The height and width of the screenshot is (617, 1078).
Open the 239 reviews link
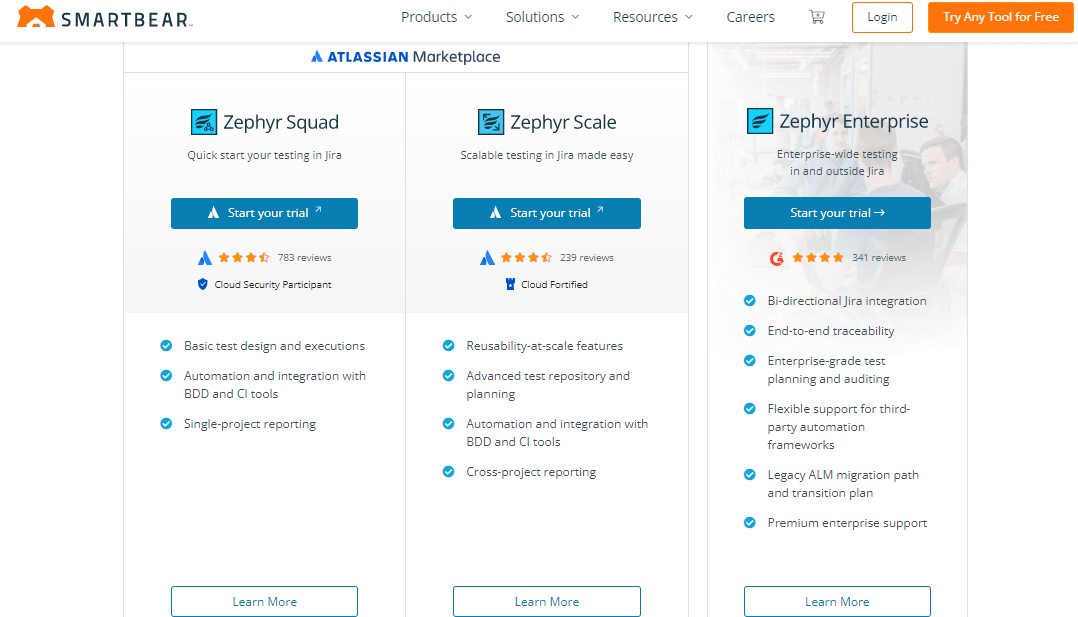tap(586, 258)
